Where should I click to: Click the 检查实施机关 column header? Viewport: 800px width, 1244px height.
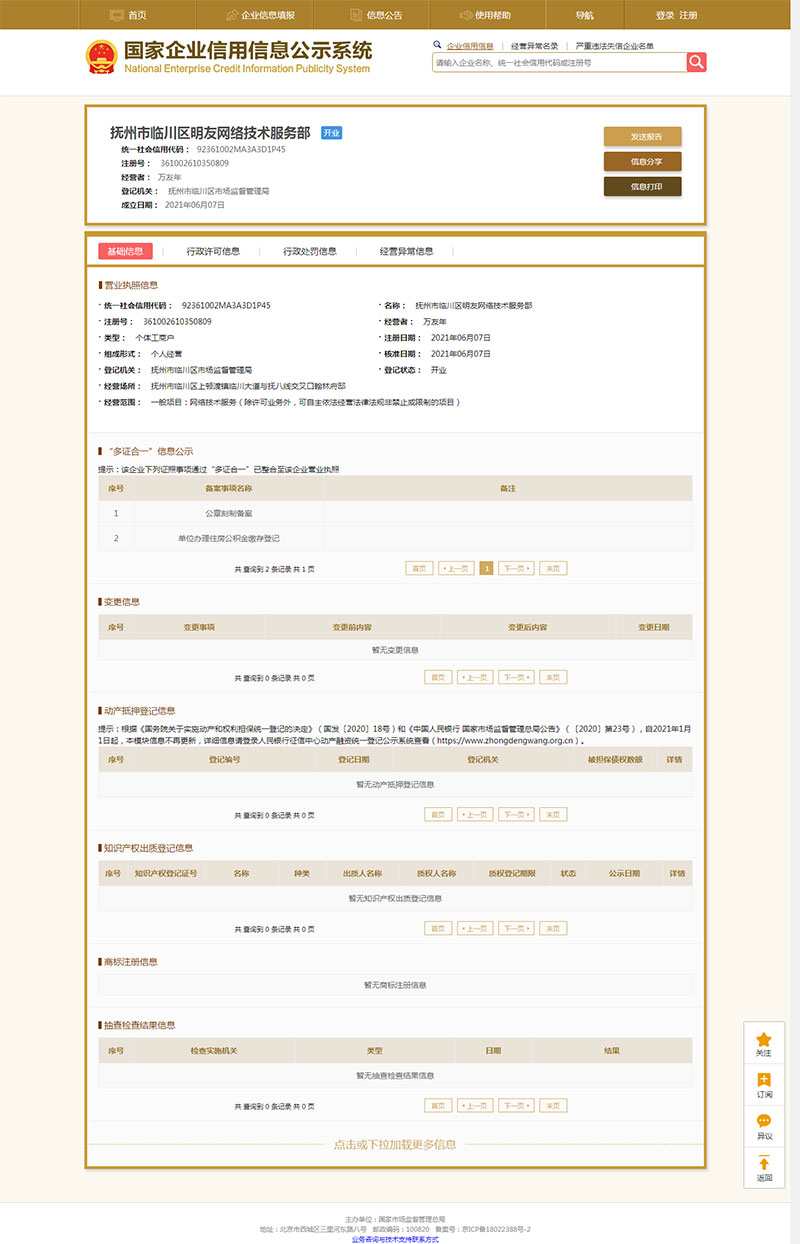tap(214, 1051)
